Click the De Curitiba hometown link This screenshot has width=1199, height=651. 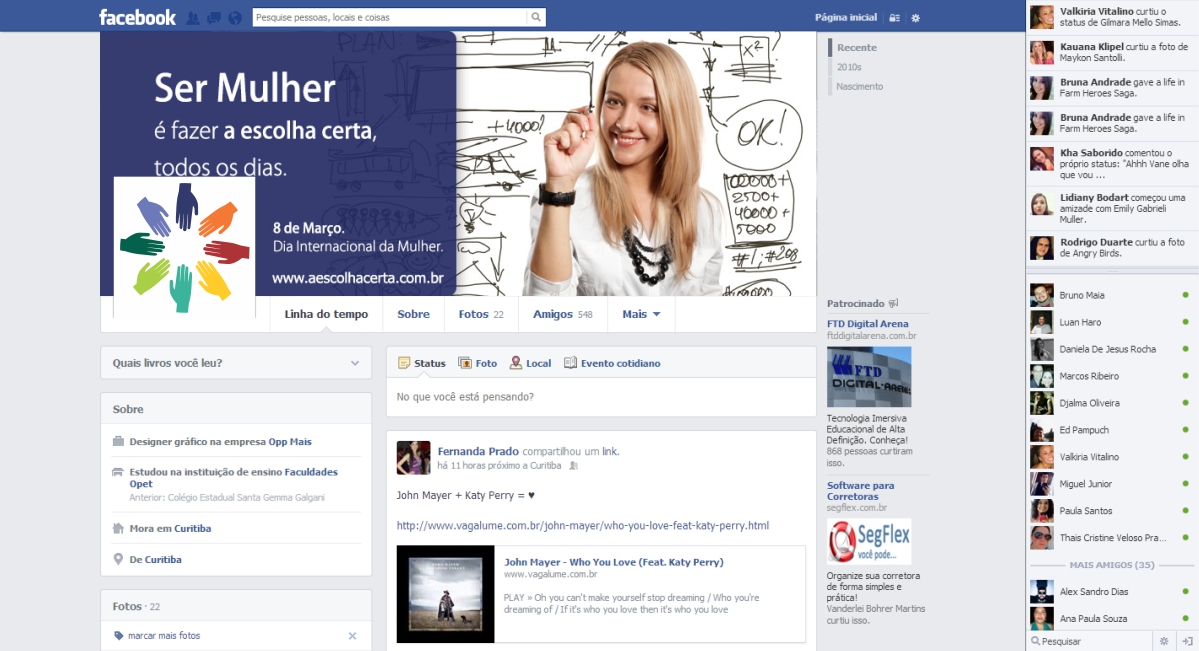tap(163, 560)
